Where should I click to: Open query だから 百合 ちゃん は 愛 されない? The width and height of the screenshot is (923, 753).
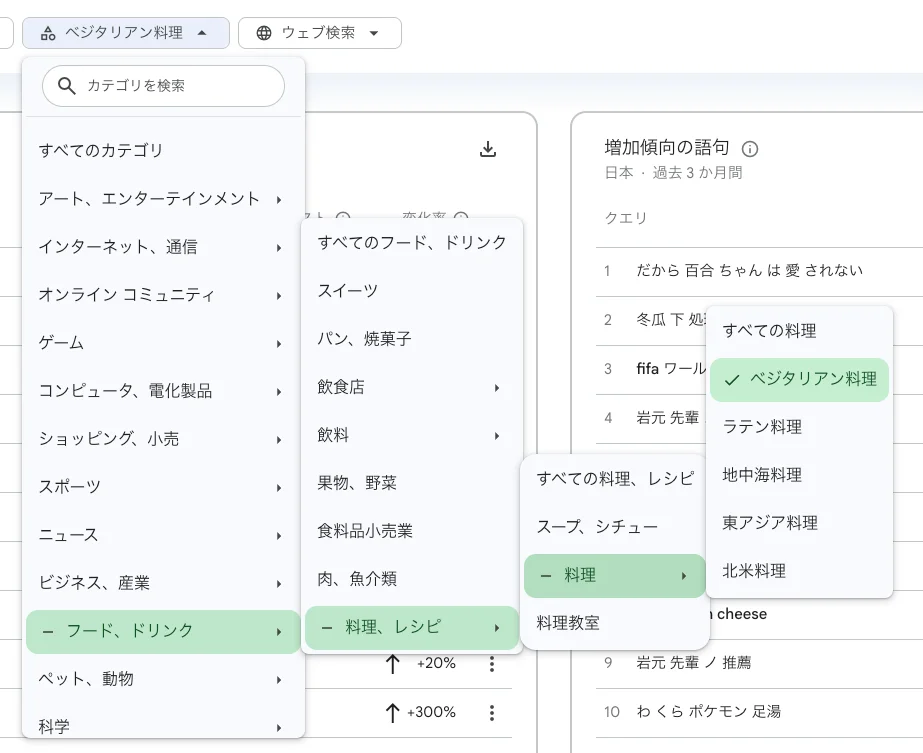point(749,271)
